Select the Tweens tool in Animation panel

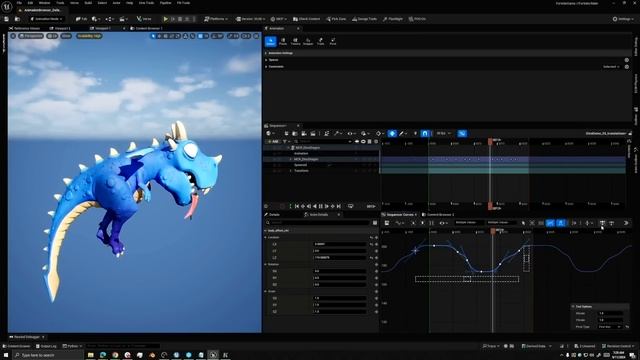coord(296,41)
